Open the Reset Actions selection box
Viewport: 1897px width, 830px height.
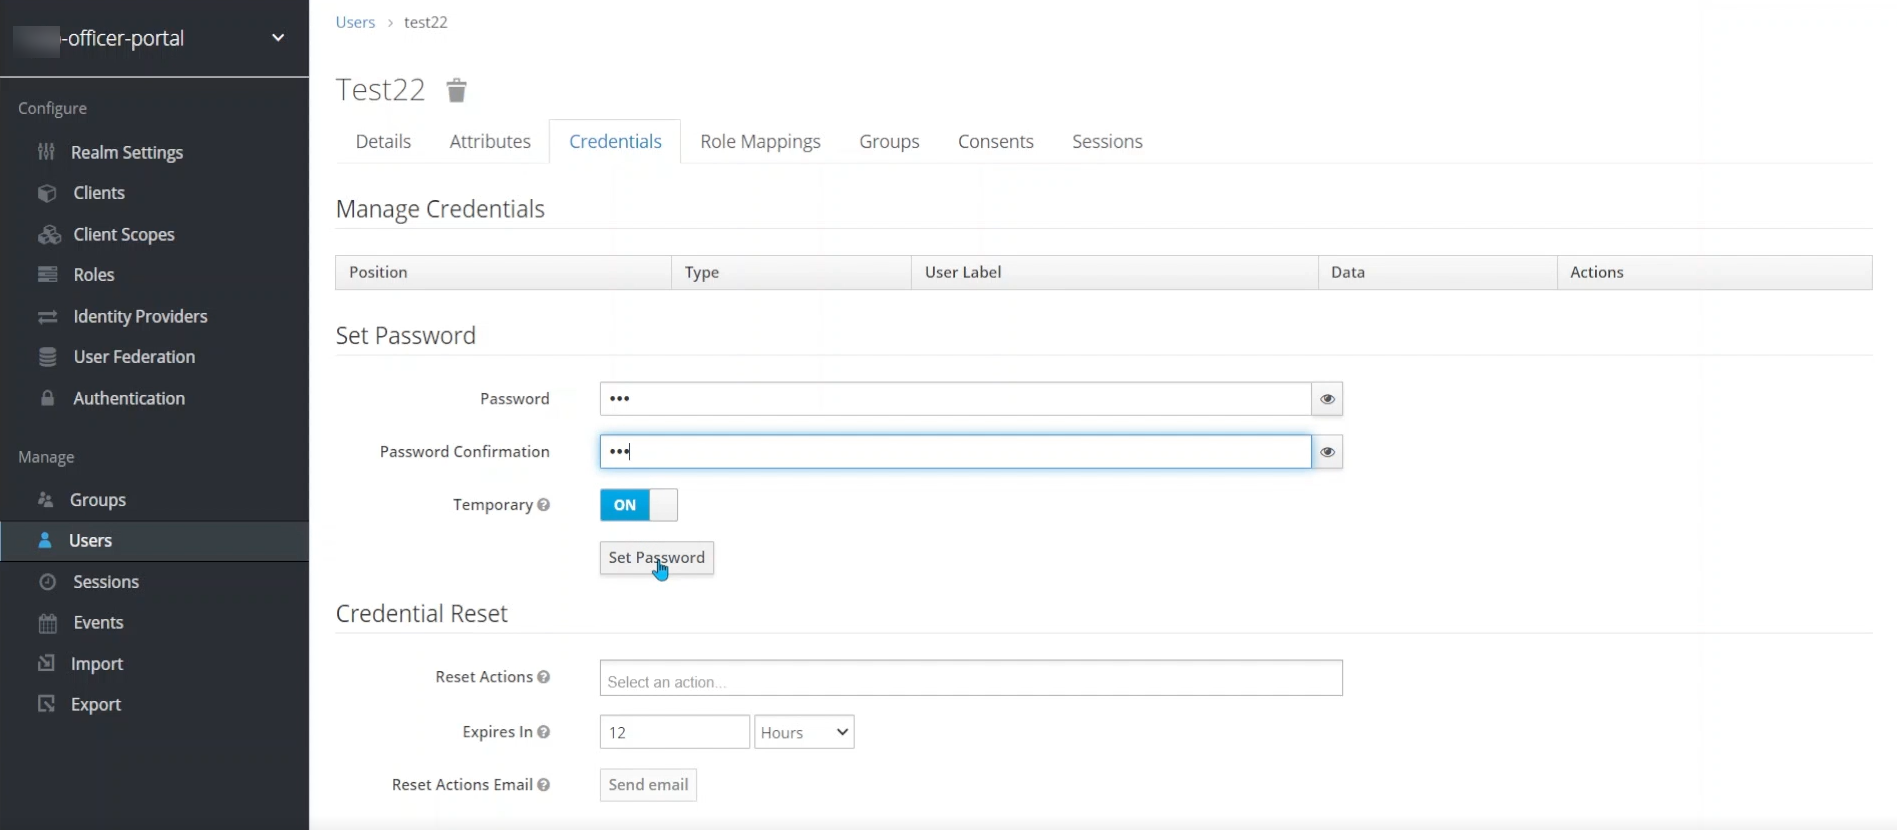click(971, 678)
